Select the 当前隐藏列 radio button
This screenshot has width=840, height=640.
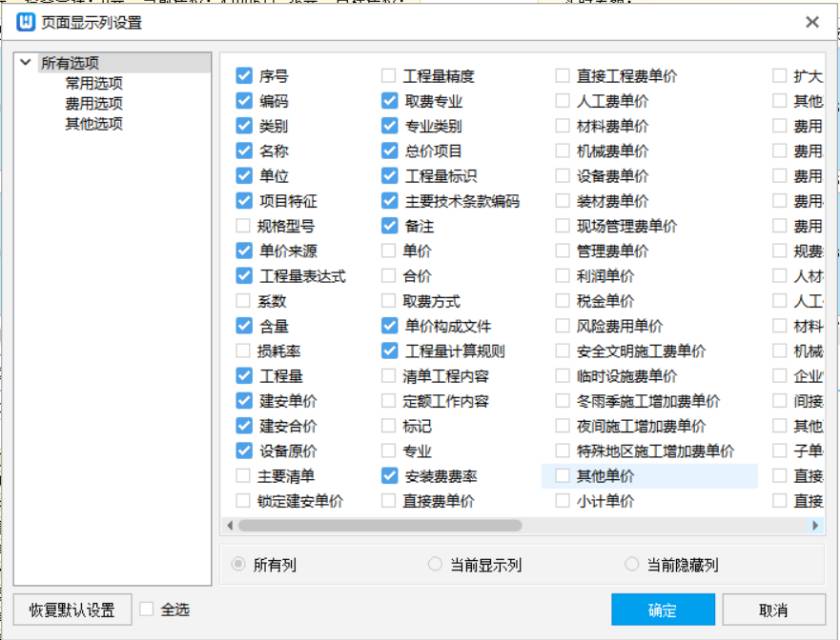coord(632,564)
